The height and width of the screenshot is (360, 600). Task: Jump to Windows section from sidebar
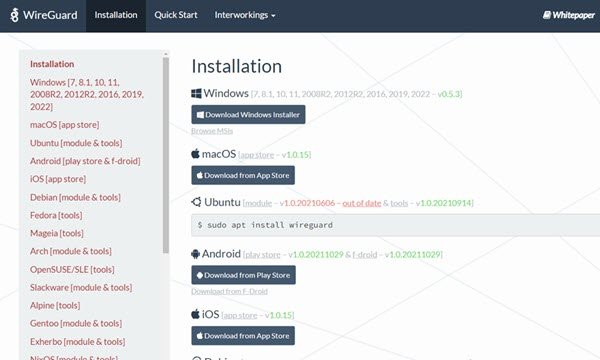87,94
